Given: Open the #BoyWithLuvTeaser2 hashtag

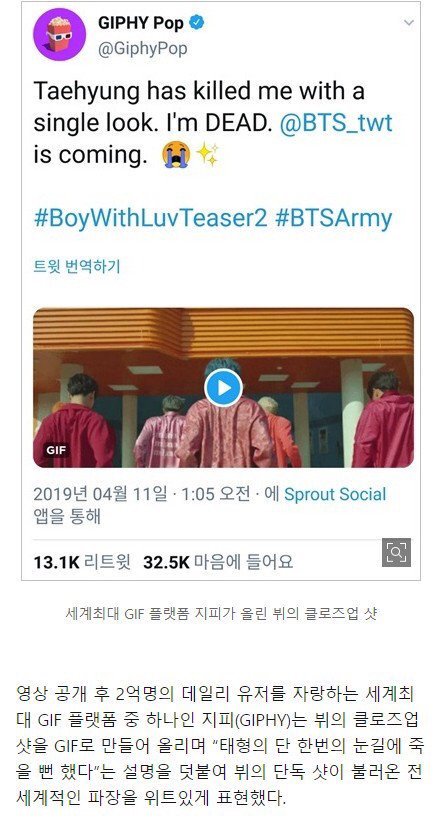Looking at the screenshot, I should coord(151,218).
